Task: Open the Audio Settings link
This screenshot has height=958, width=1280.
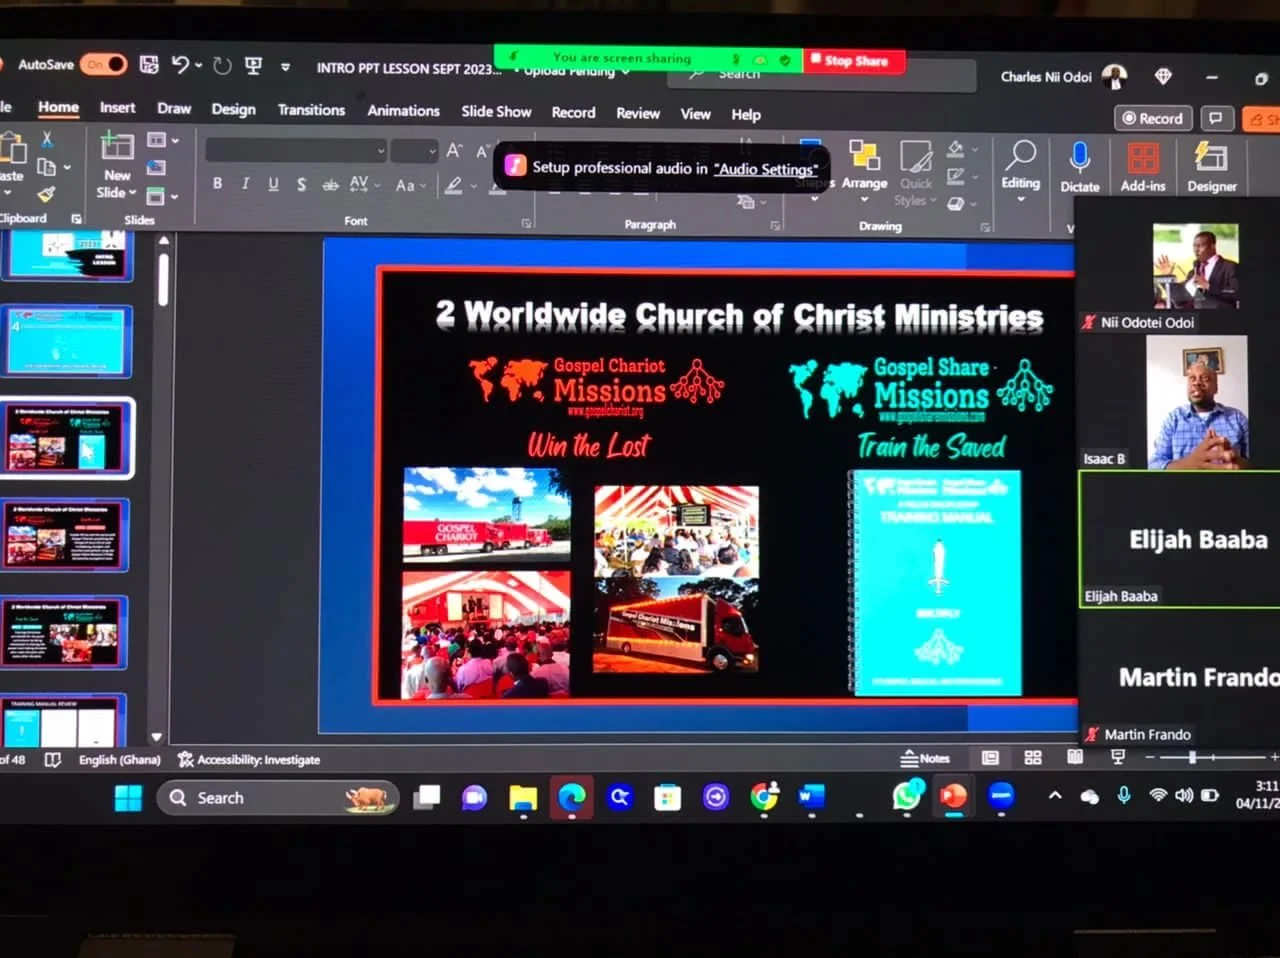Action: 766,169
